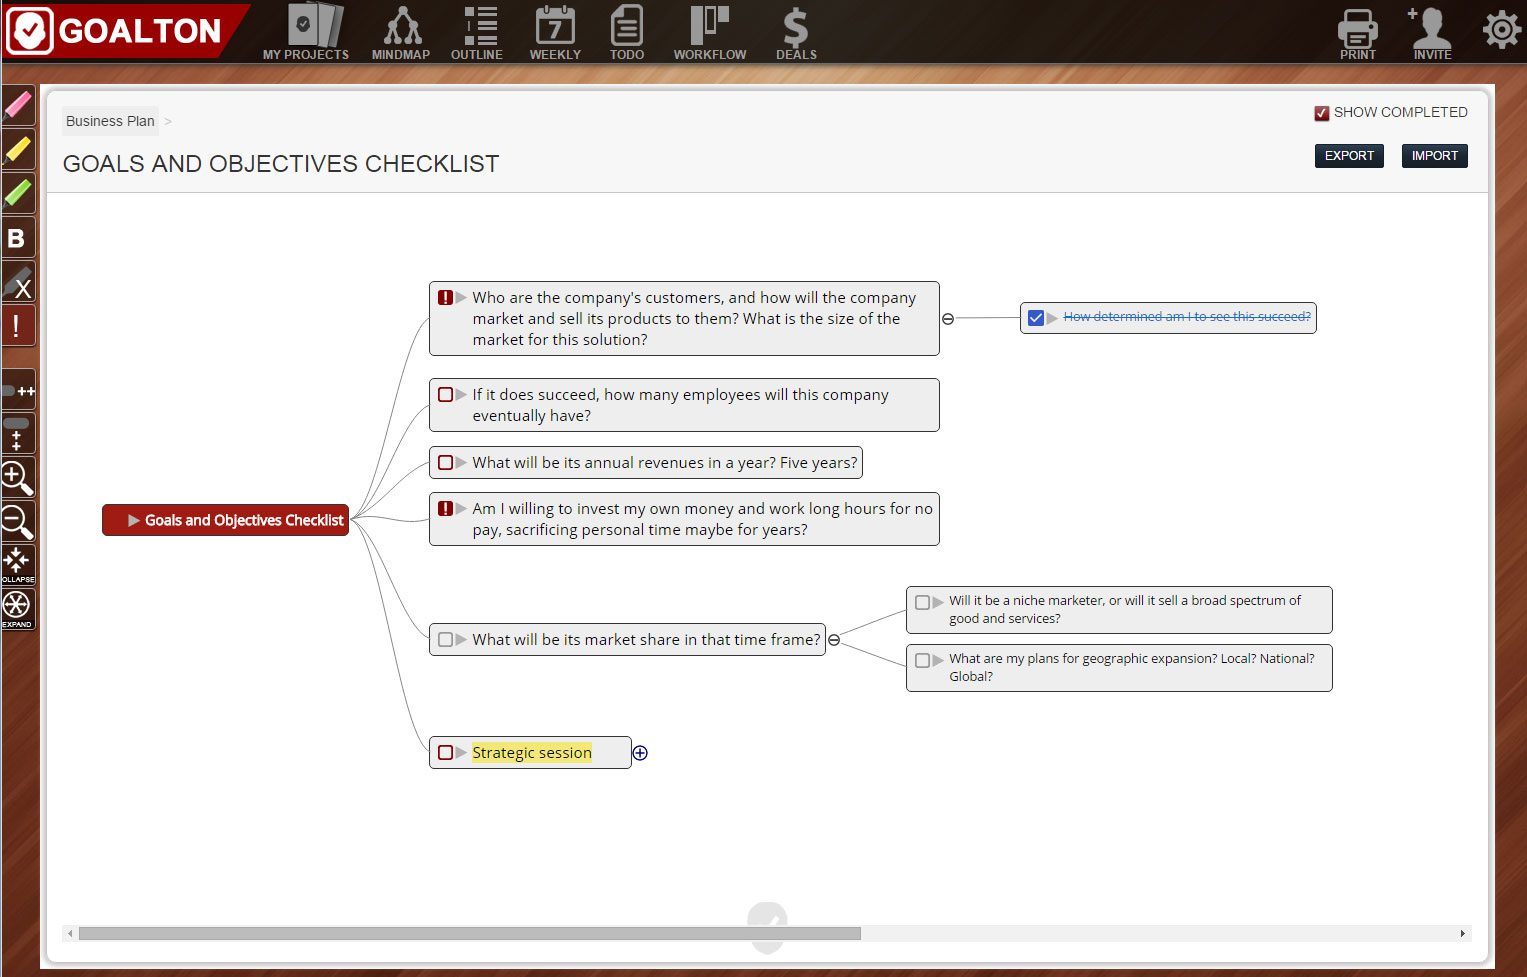Click the Collapse all icon
The image size is (1527, 977).
pos(18,565)
